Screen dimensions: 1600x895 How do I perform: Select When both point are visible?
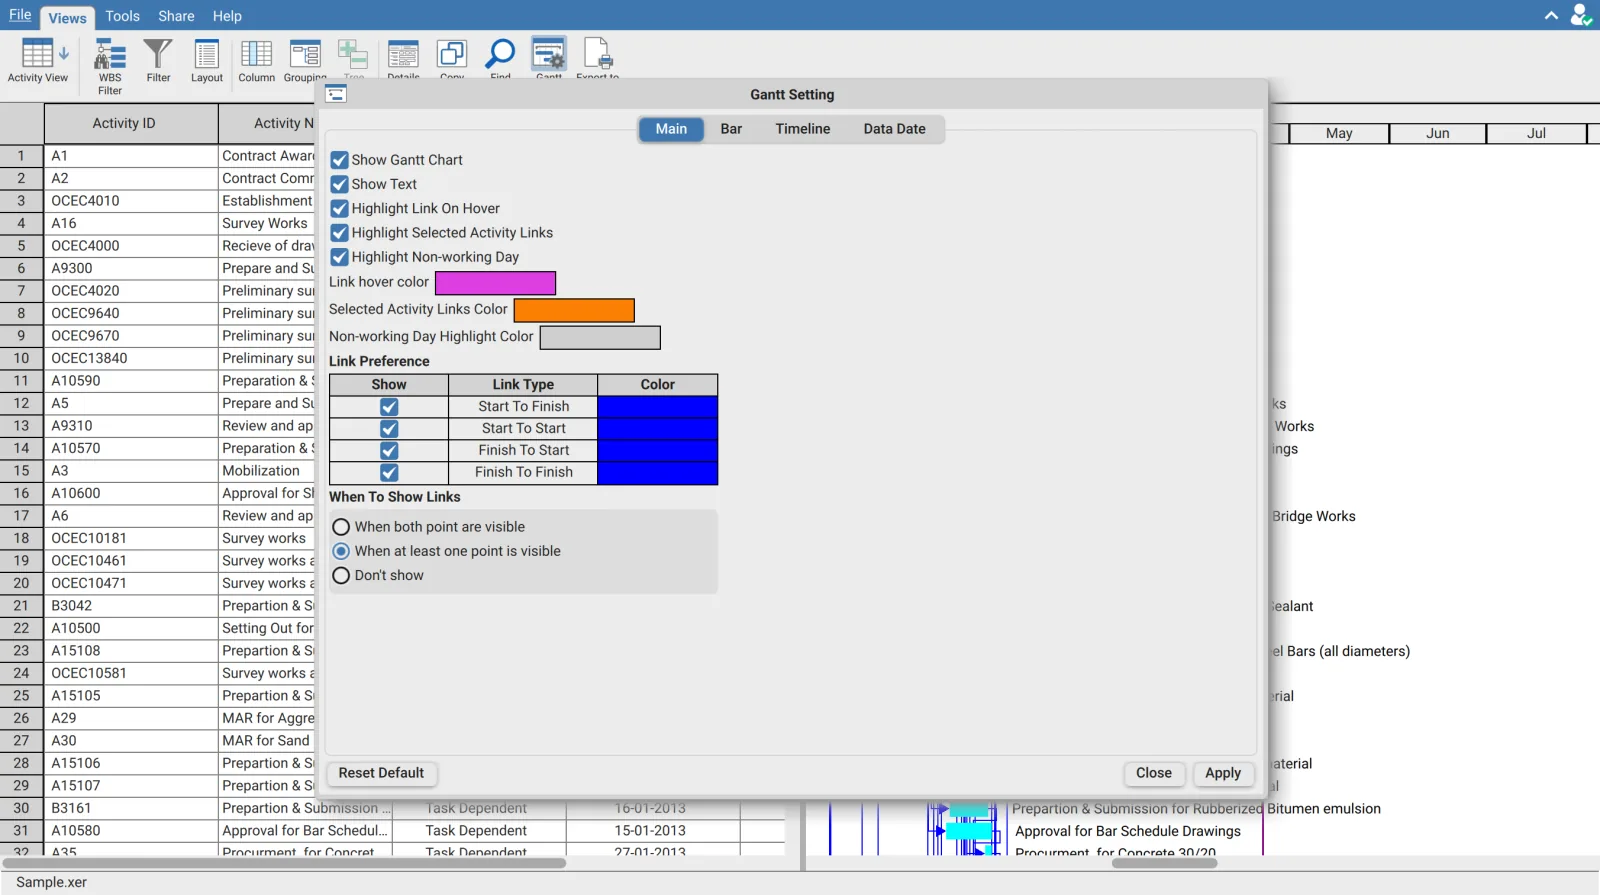(341, 527)
